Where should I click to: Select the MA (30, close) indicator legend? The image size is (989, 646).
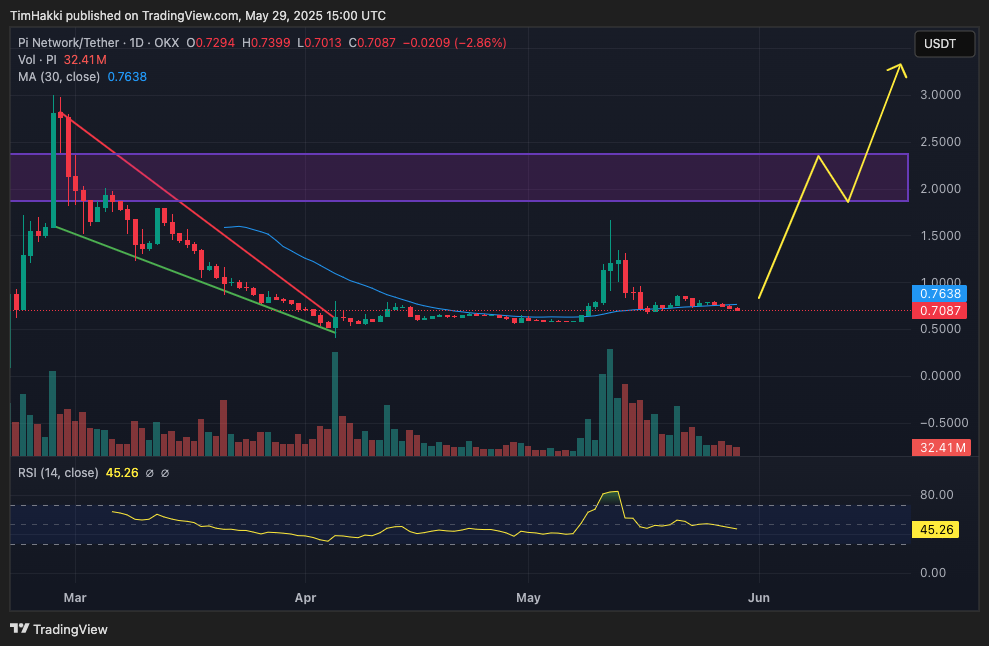[x=58, y=77]
